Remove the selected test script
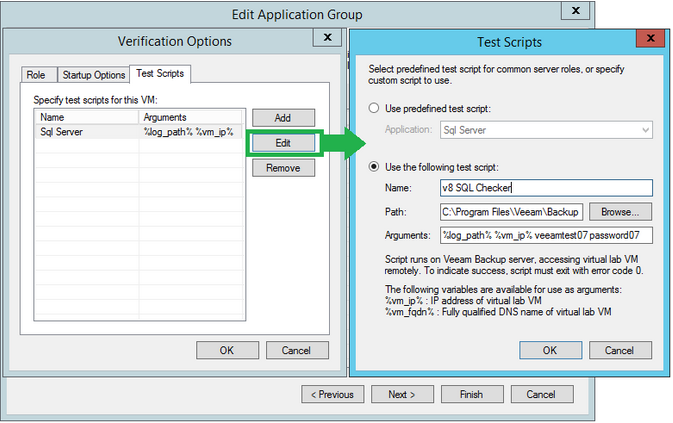673x423 pixels. click(284, 168)
